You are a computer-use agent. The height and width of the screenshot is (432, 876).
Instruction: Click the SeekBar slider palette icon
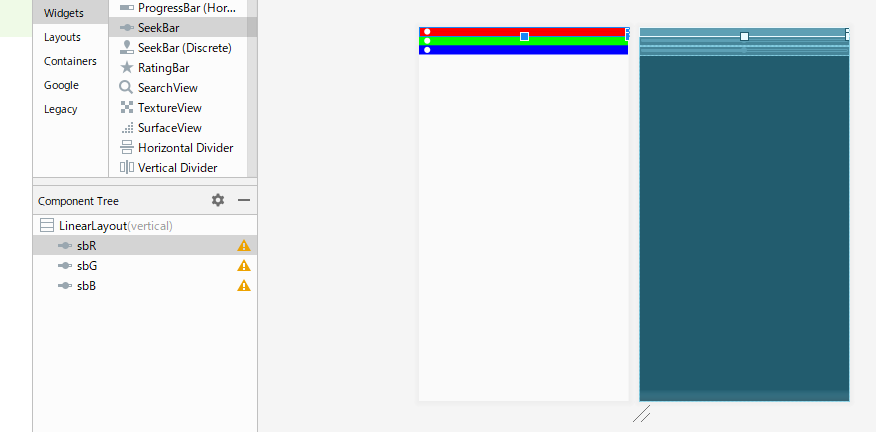coord(127,27)
